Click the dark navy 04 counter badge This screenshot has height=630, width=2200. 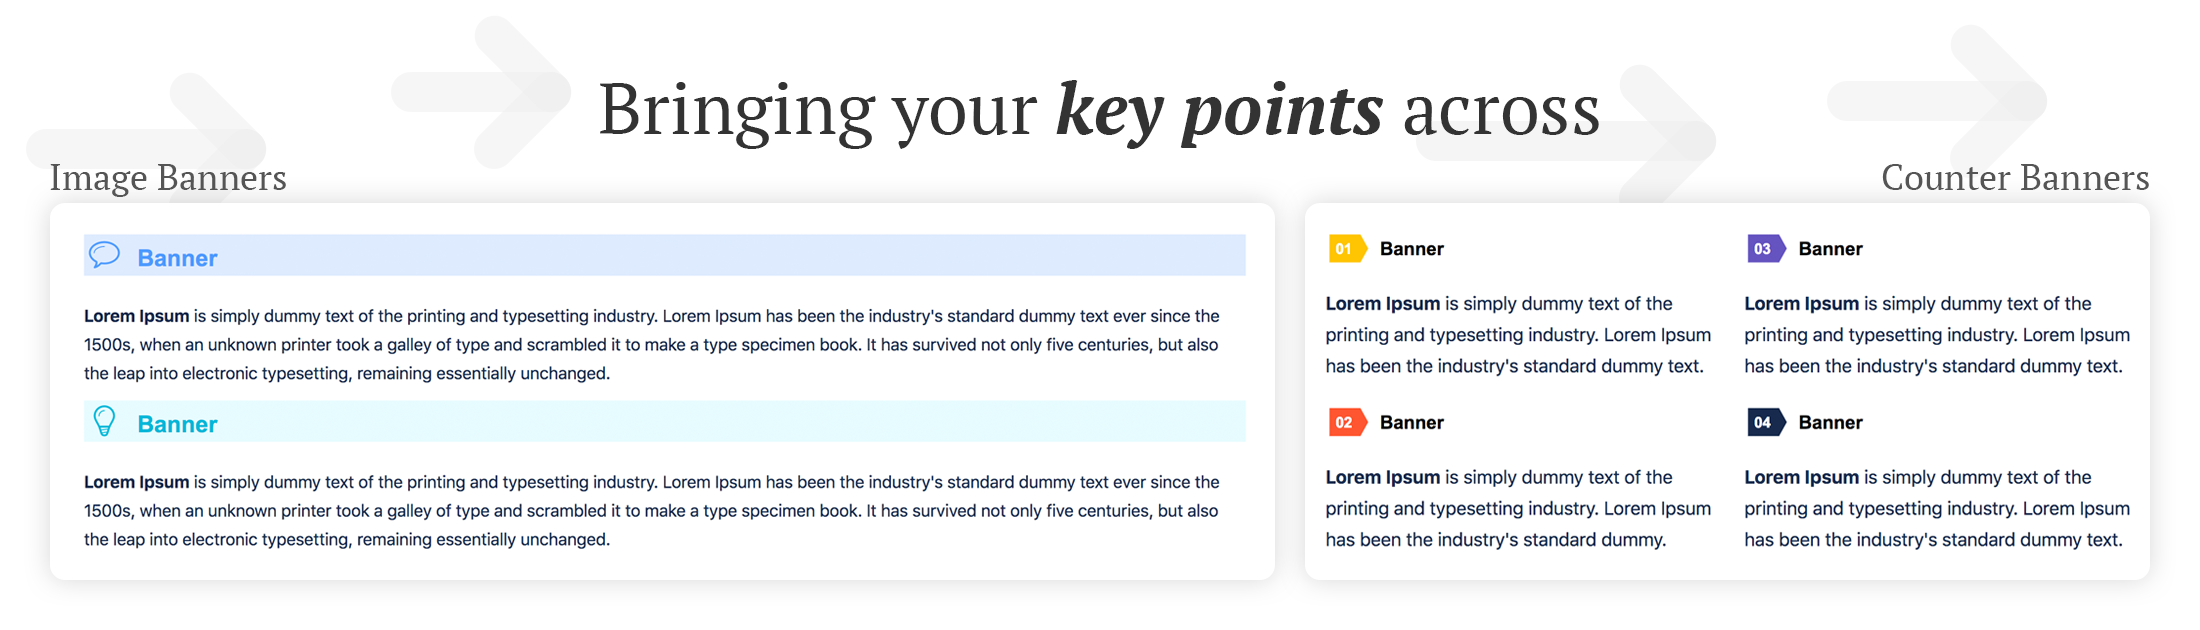1765,423
